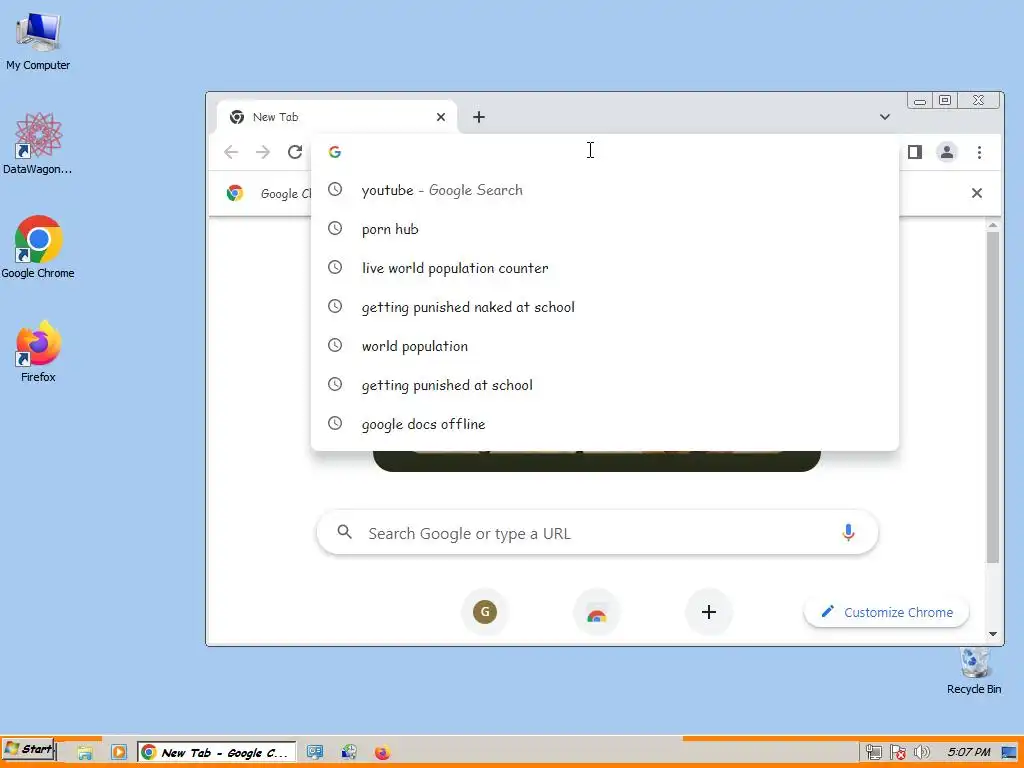Click scrollbar down arrow
The height and width of the screenshot is (768, 1024).
click(x=993, y=634)
